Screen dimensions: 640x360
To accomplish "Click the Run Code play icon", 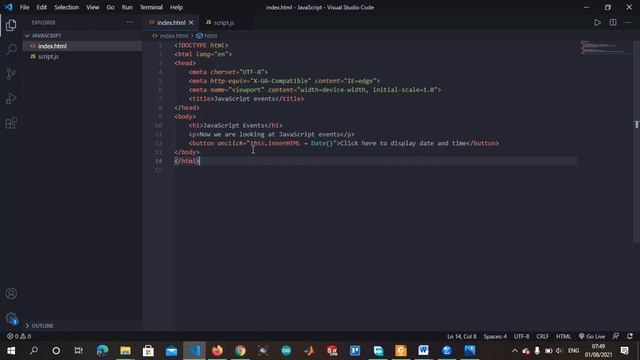I will (597, 22).
